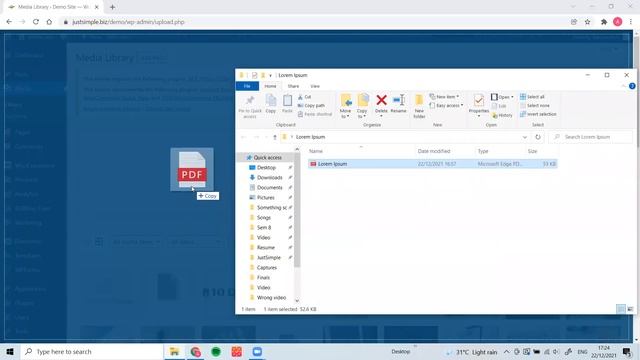Viewport: 640px width, 360px height.
Task: Click Pin to Quick access icon
Action: point(250,106)
